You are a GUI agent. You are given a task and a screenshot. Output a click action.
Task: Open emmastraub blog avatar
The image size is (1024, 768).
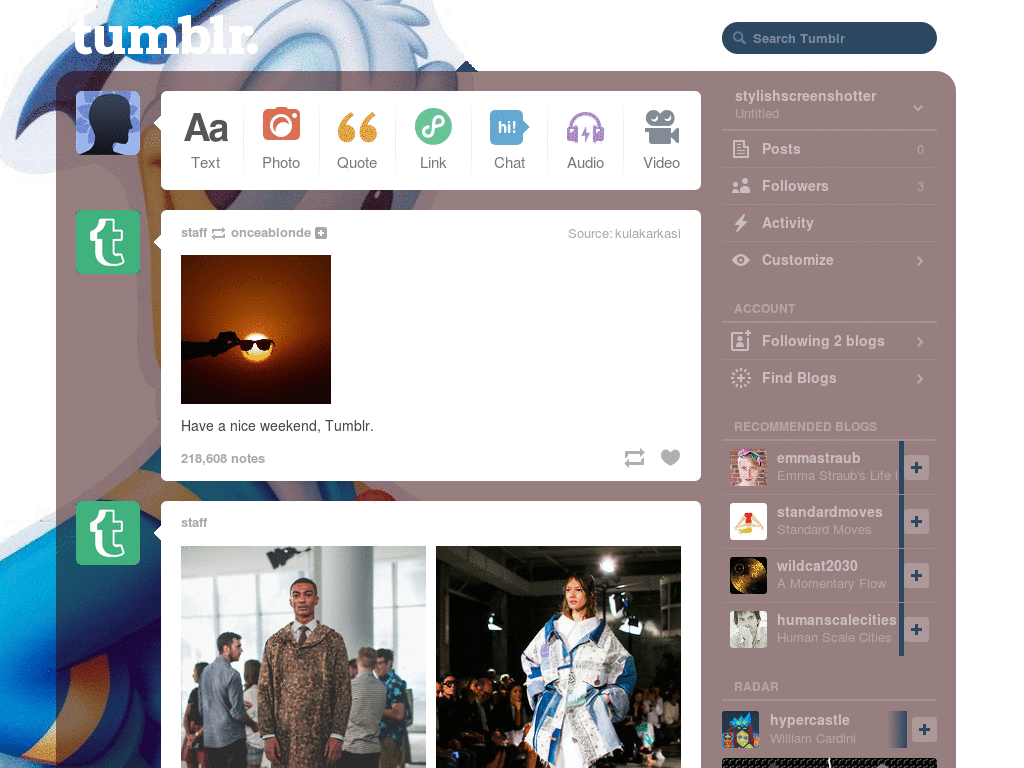748,467
